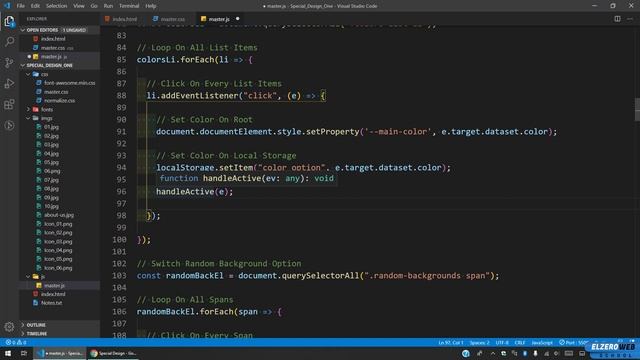Open the Search view icon
This screenshot has width=640, height=360.
[9, 41]
